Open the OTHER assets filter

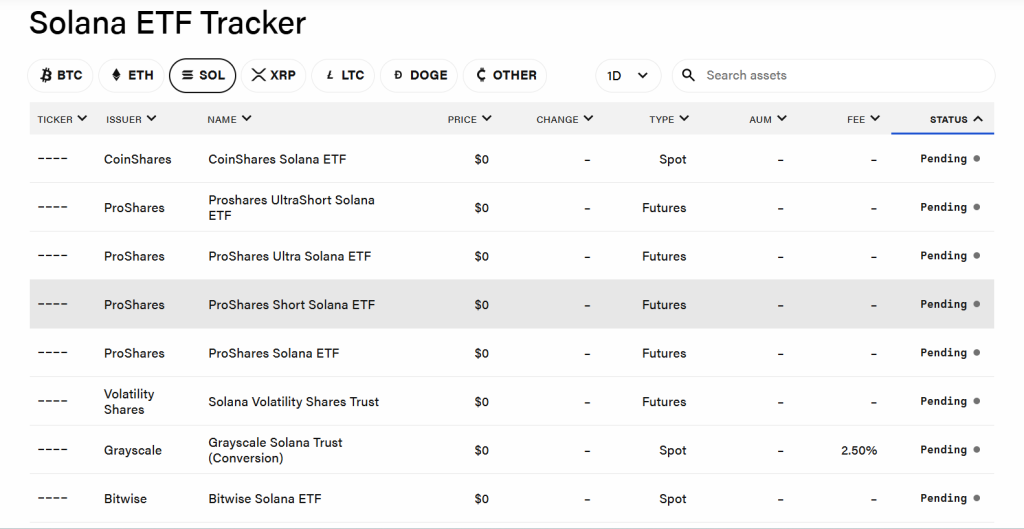click(505, 75)
